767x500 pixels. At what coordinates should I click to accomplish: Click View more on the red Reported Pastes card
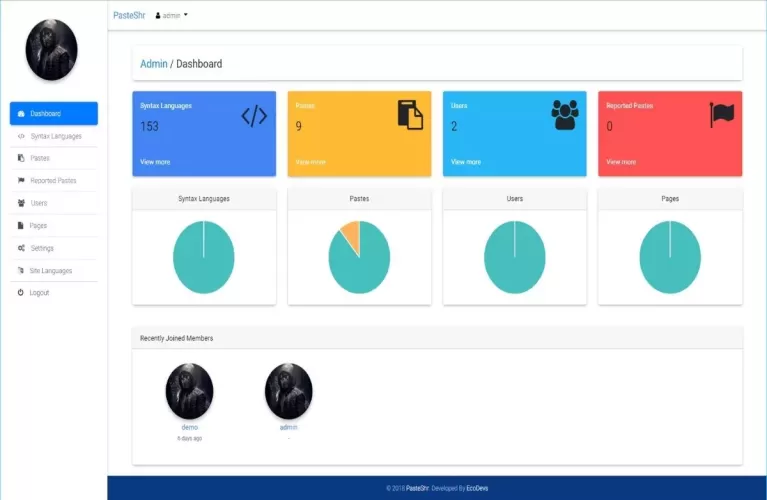621,162
